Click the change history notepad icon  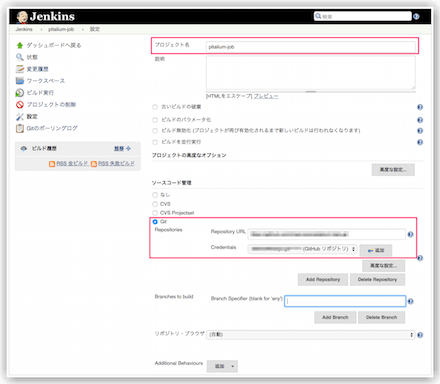(20, 69)
